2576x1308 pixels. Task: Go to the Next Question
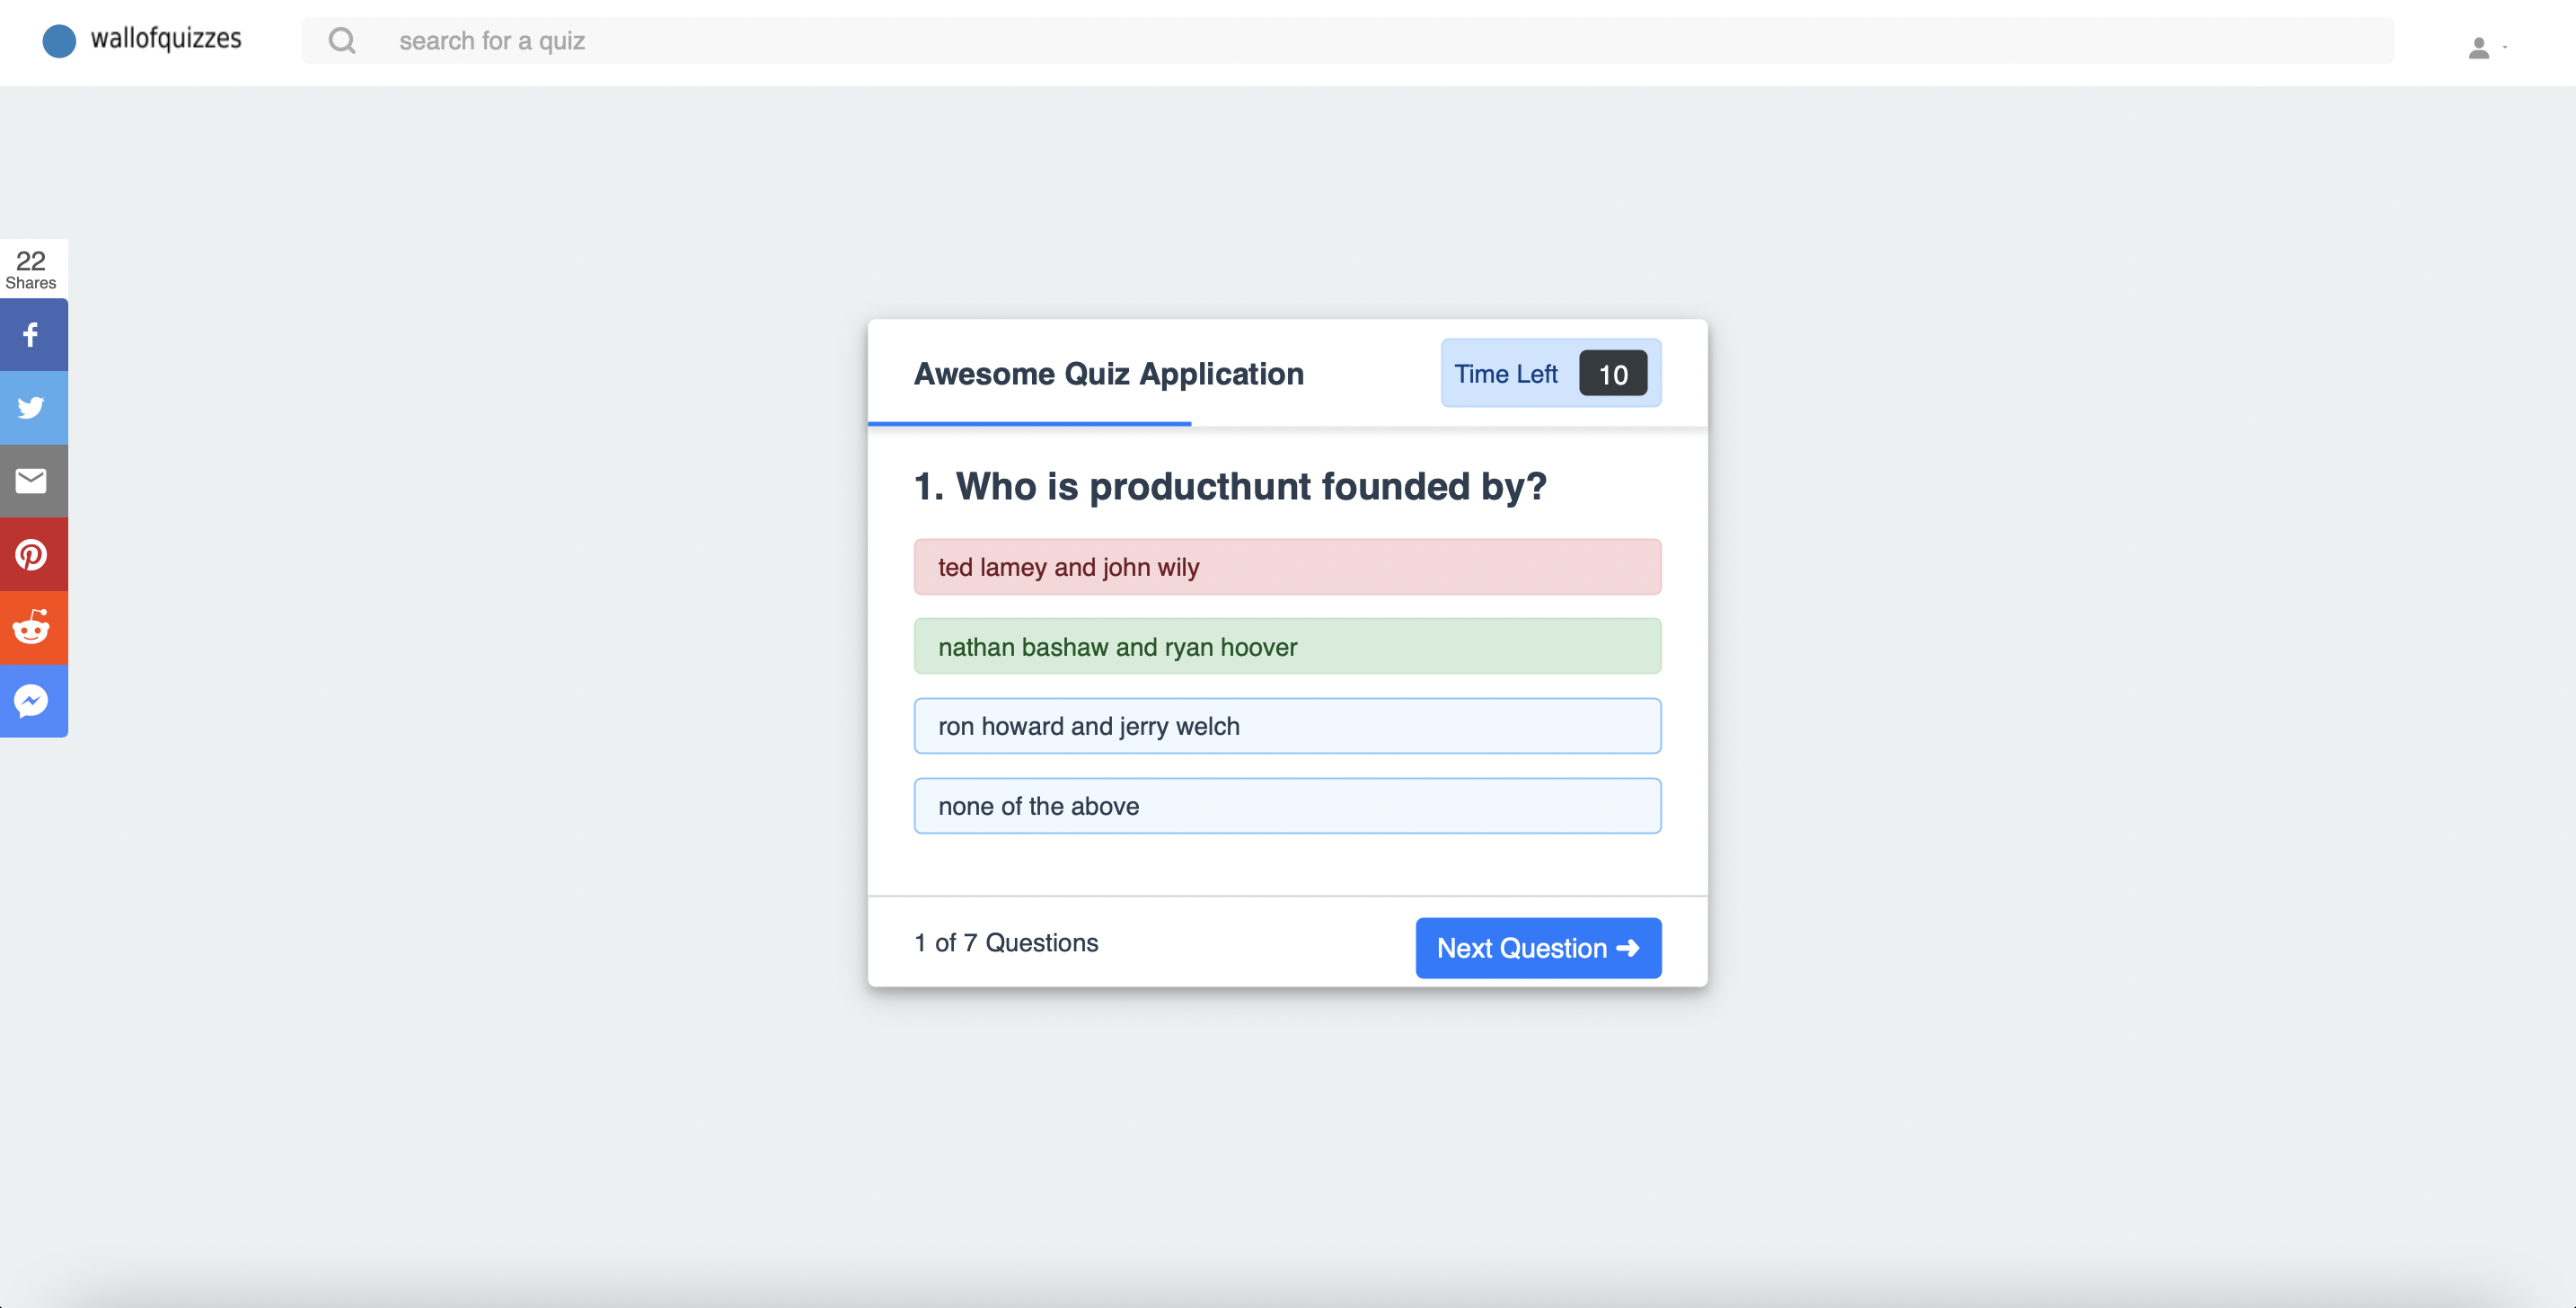[x=1537, y=947]
